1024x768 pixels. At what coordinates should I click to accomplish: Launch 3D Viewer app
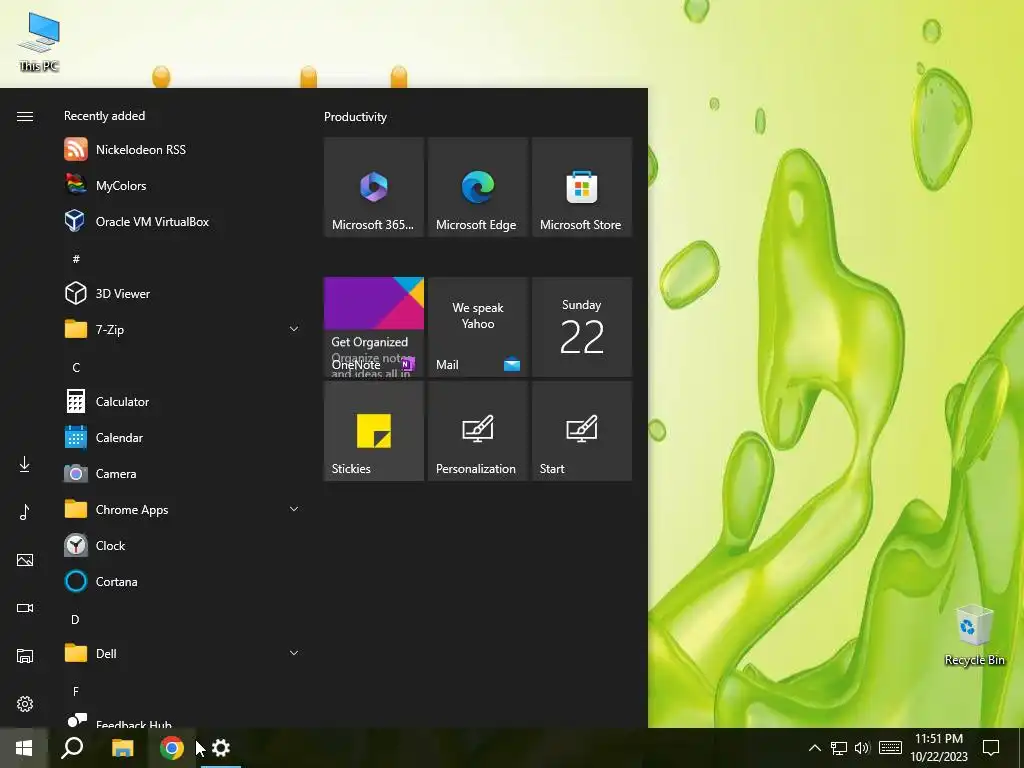182,293
